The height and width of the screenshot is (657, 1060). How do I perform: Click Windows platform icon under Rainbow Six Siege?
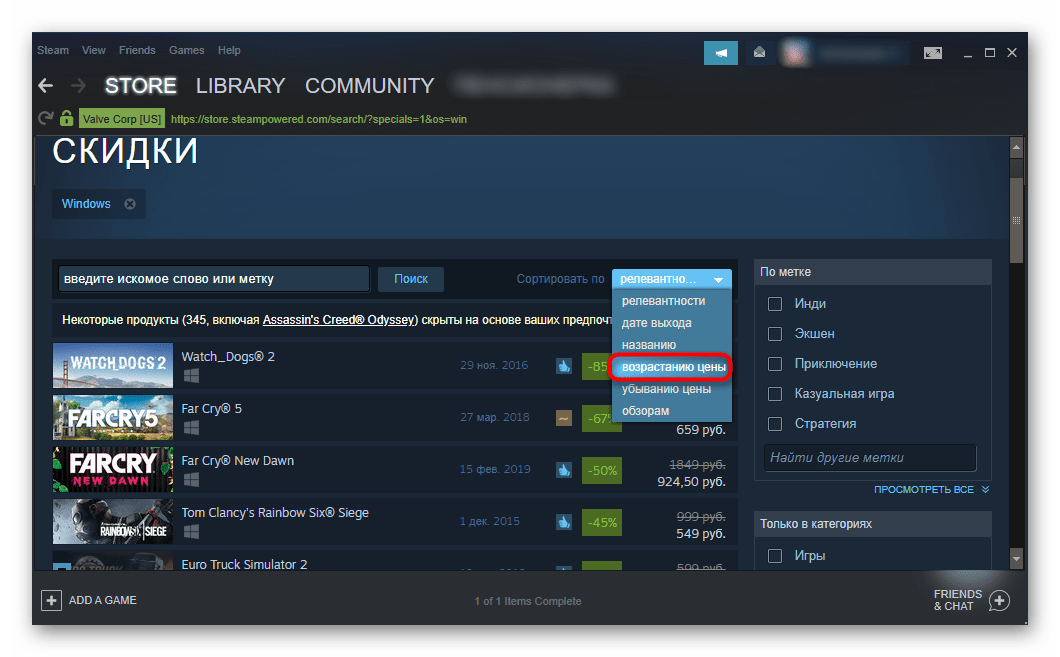pos(191,532)
